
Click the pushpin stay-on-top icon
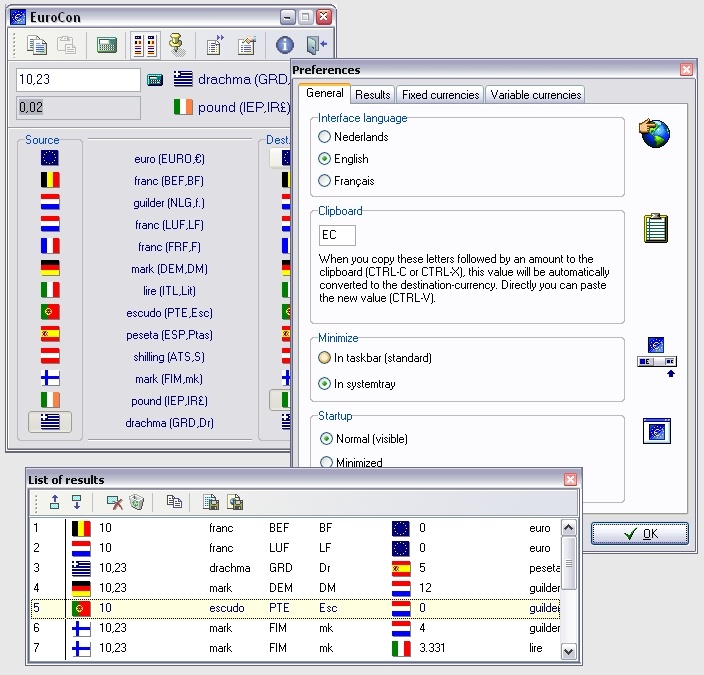[x=177, y=45]
